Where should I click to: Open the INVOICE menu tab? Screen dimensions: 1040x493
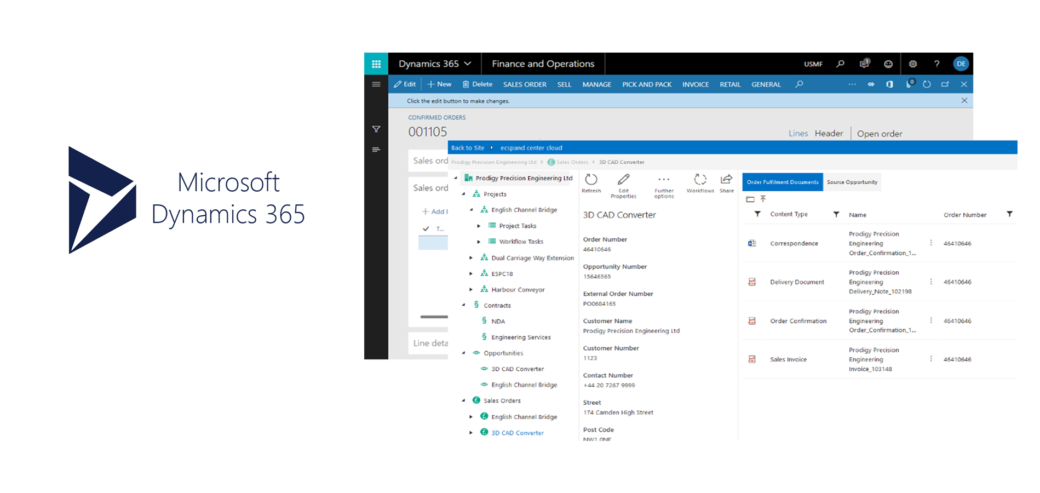[696, 84]
